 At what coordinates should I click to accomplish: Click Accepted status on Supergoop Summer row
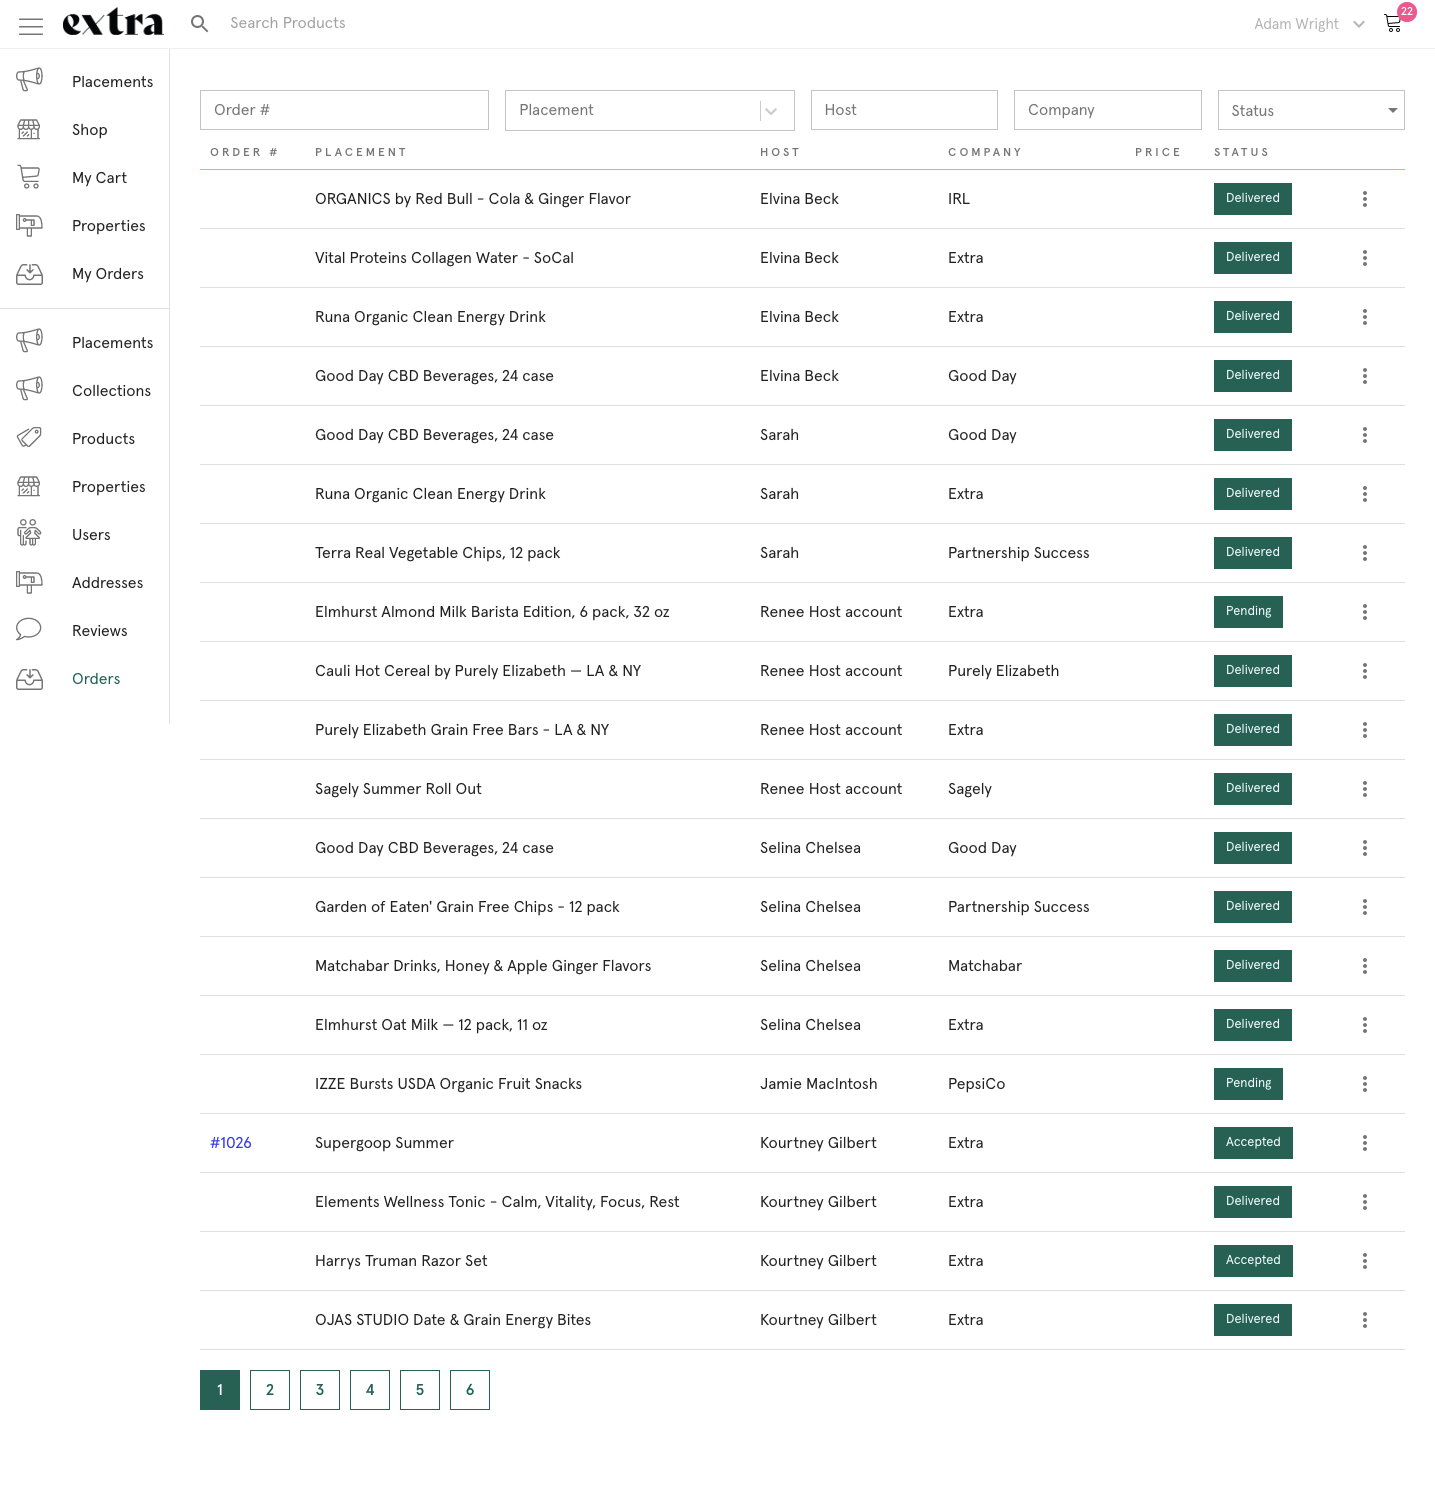click(1253, 1143)
